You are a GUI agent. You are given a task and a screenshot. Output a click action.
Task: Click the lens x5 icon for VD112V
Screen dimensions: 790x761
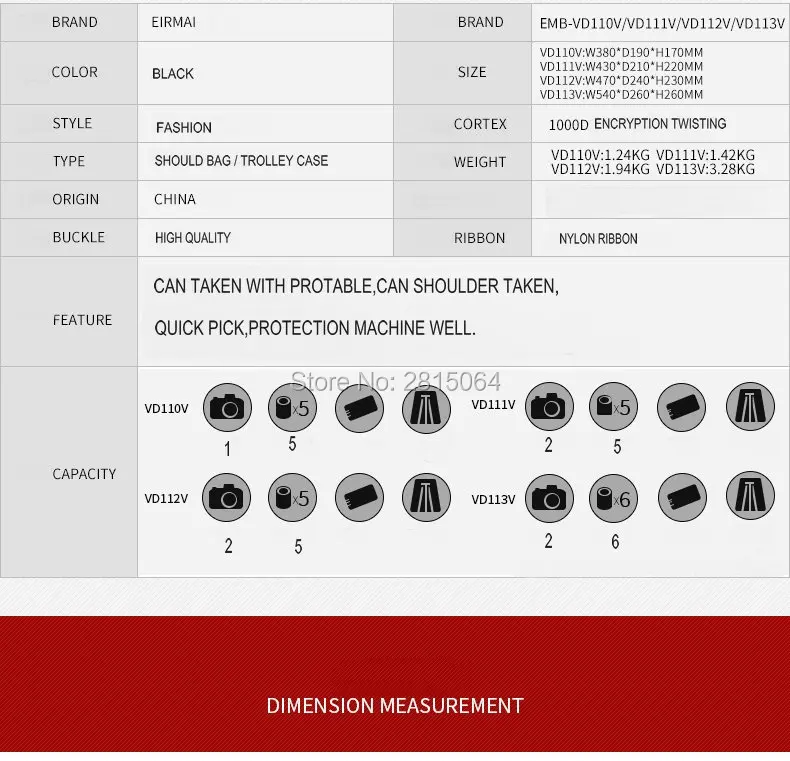pos(292,497)
